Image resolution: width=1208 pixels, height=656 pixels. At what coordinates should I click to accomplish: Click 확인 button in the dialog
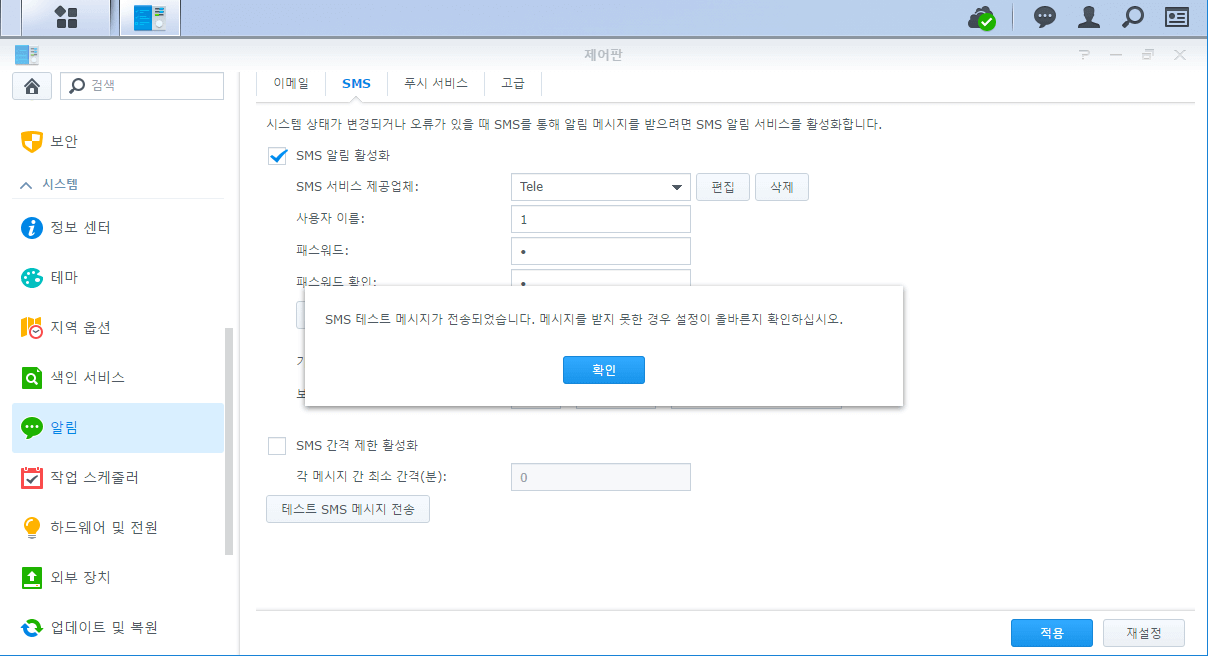[603, 370]
